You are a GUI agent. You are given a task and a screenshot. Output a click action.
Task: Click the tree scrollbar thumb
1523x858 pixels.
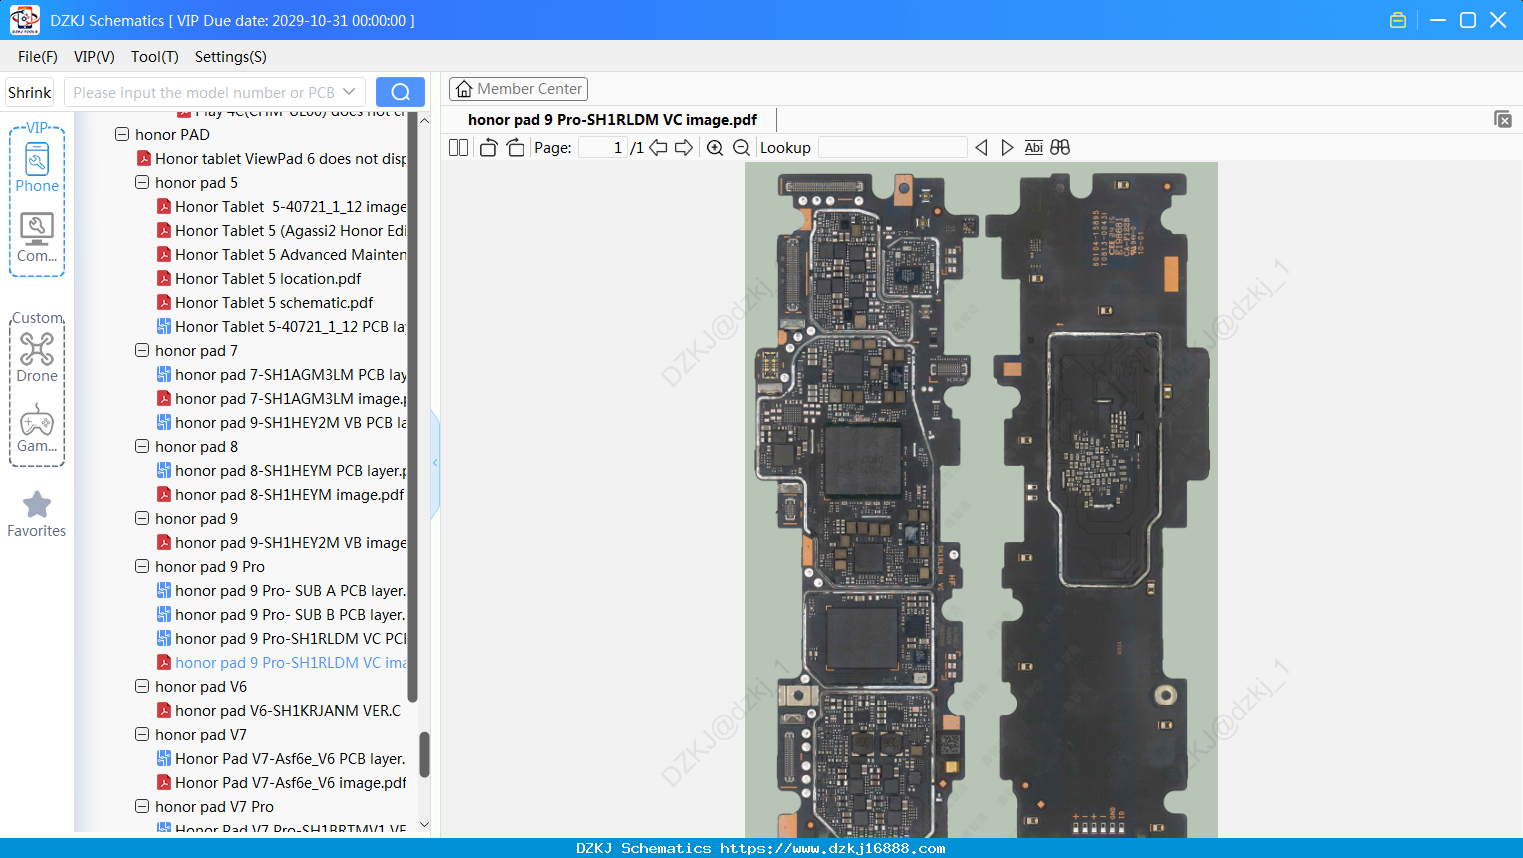coord(424,754)
